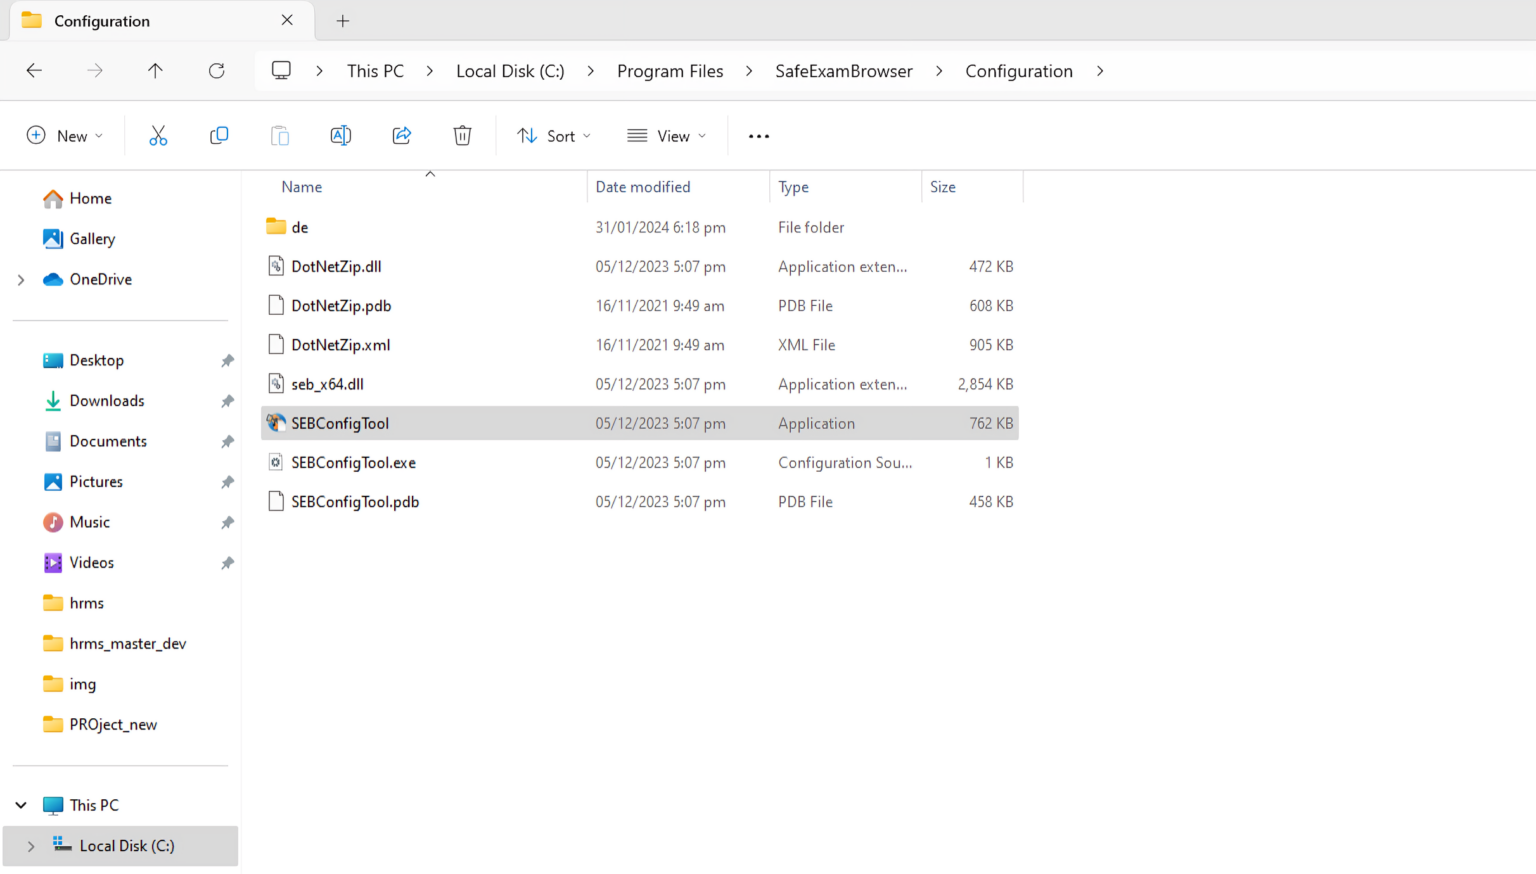Viewport: 1536px width, 874px height.
Task: Click Local Disk (C:) breadcrumb
Action: 510,71
